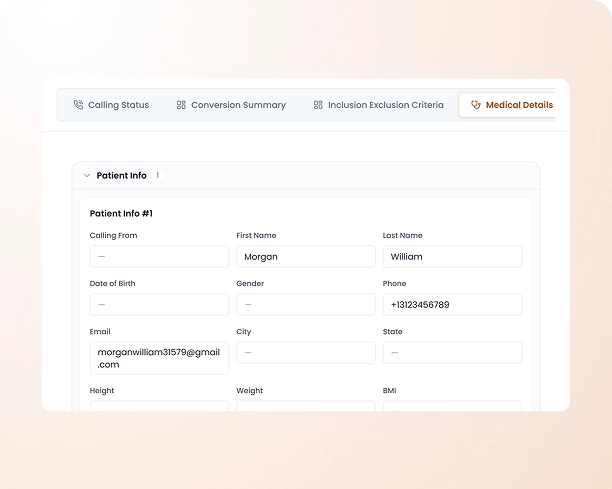Switch to Conversion Summary tab

(231, 105)
